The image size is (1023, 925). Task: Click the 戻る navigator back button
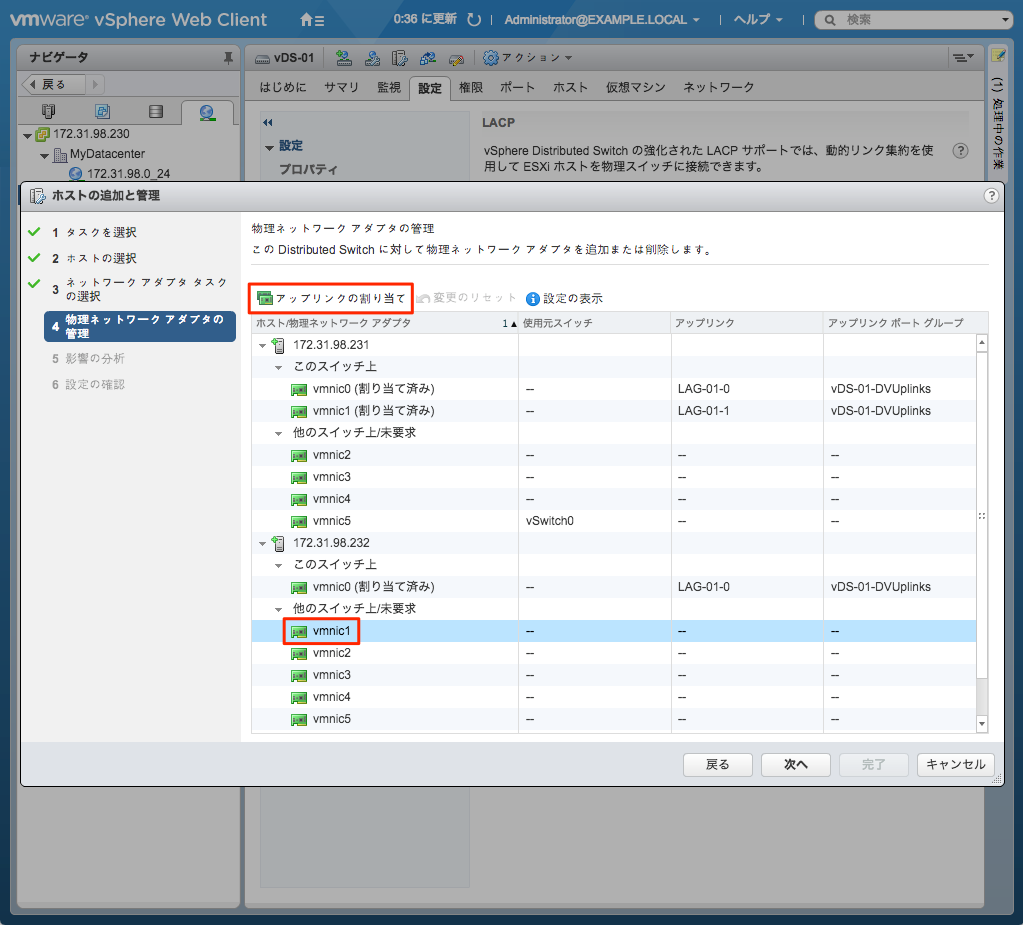pyautogui.click(x=53, y=84)
